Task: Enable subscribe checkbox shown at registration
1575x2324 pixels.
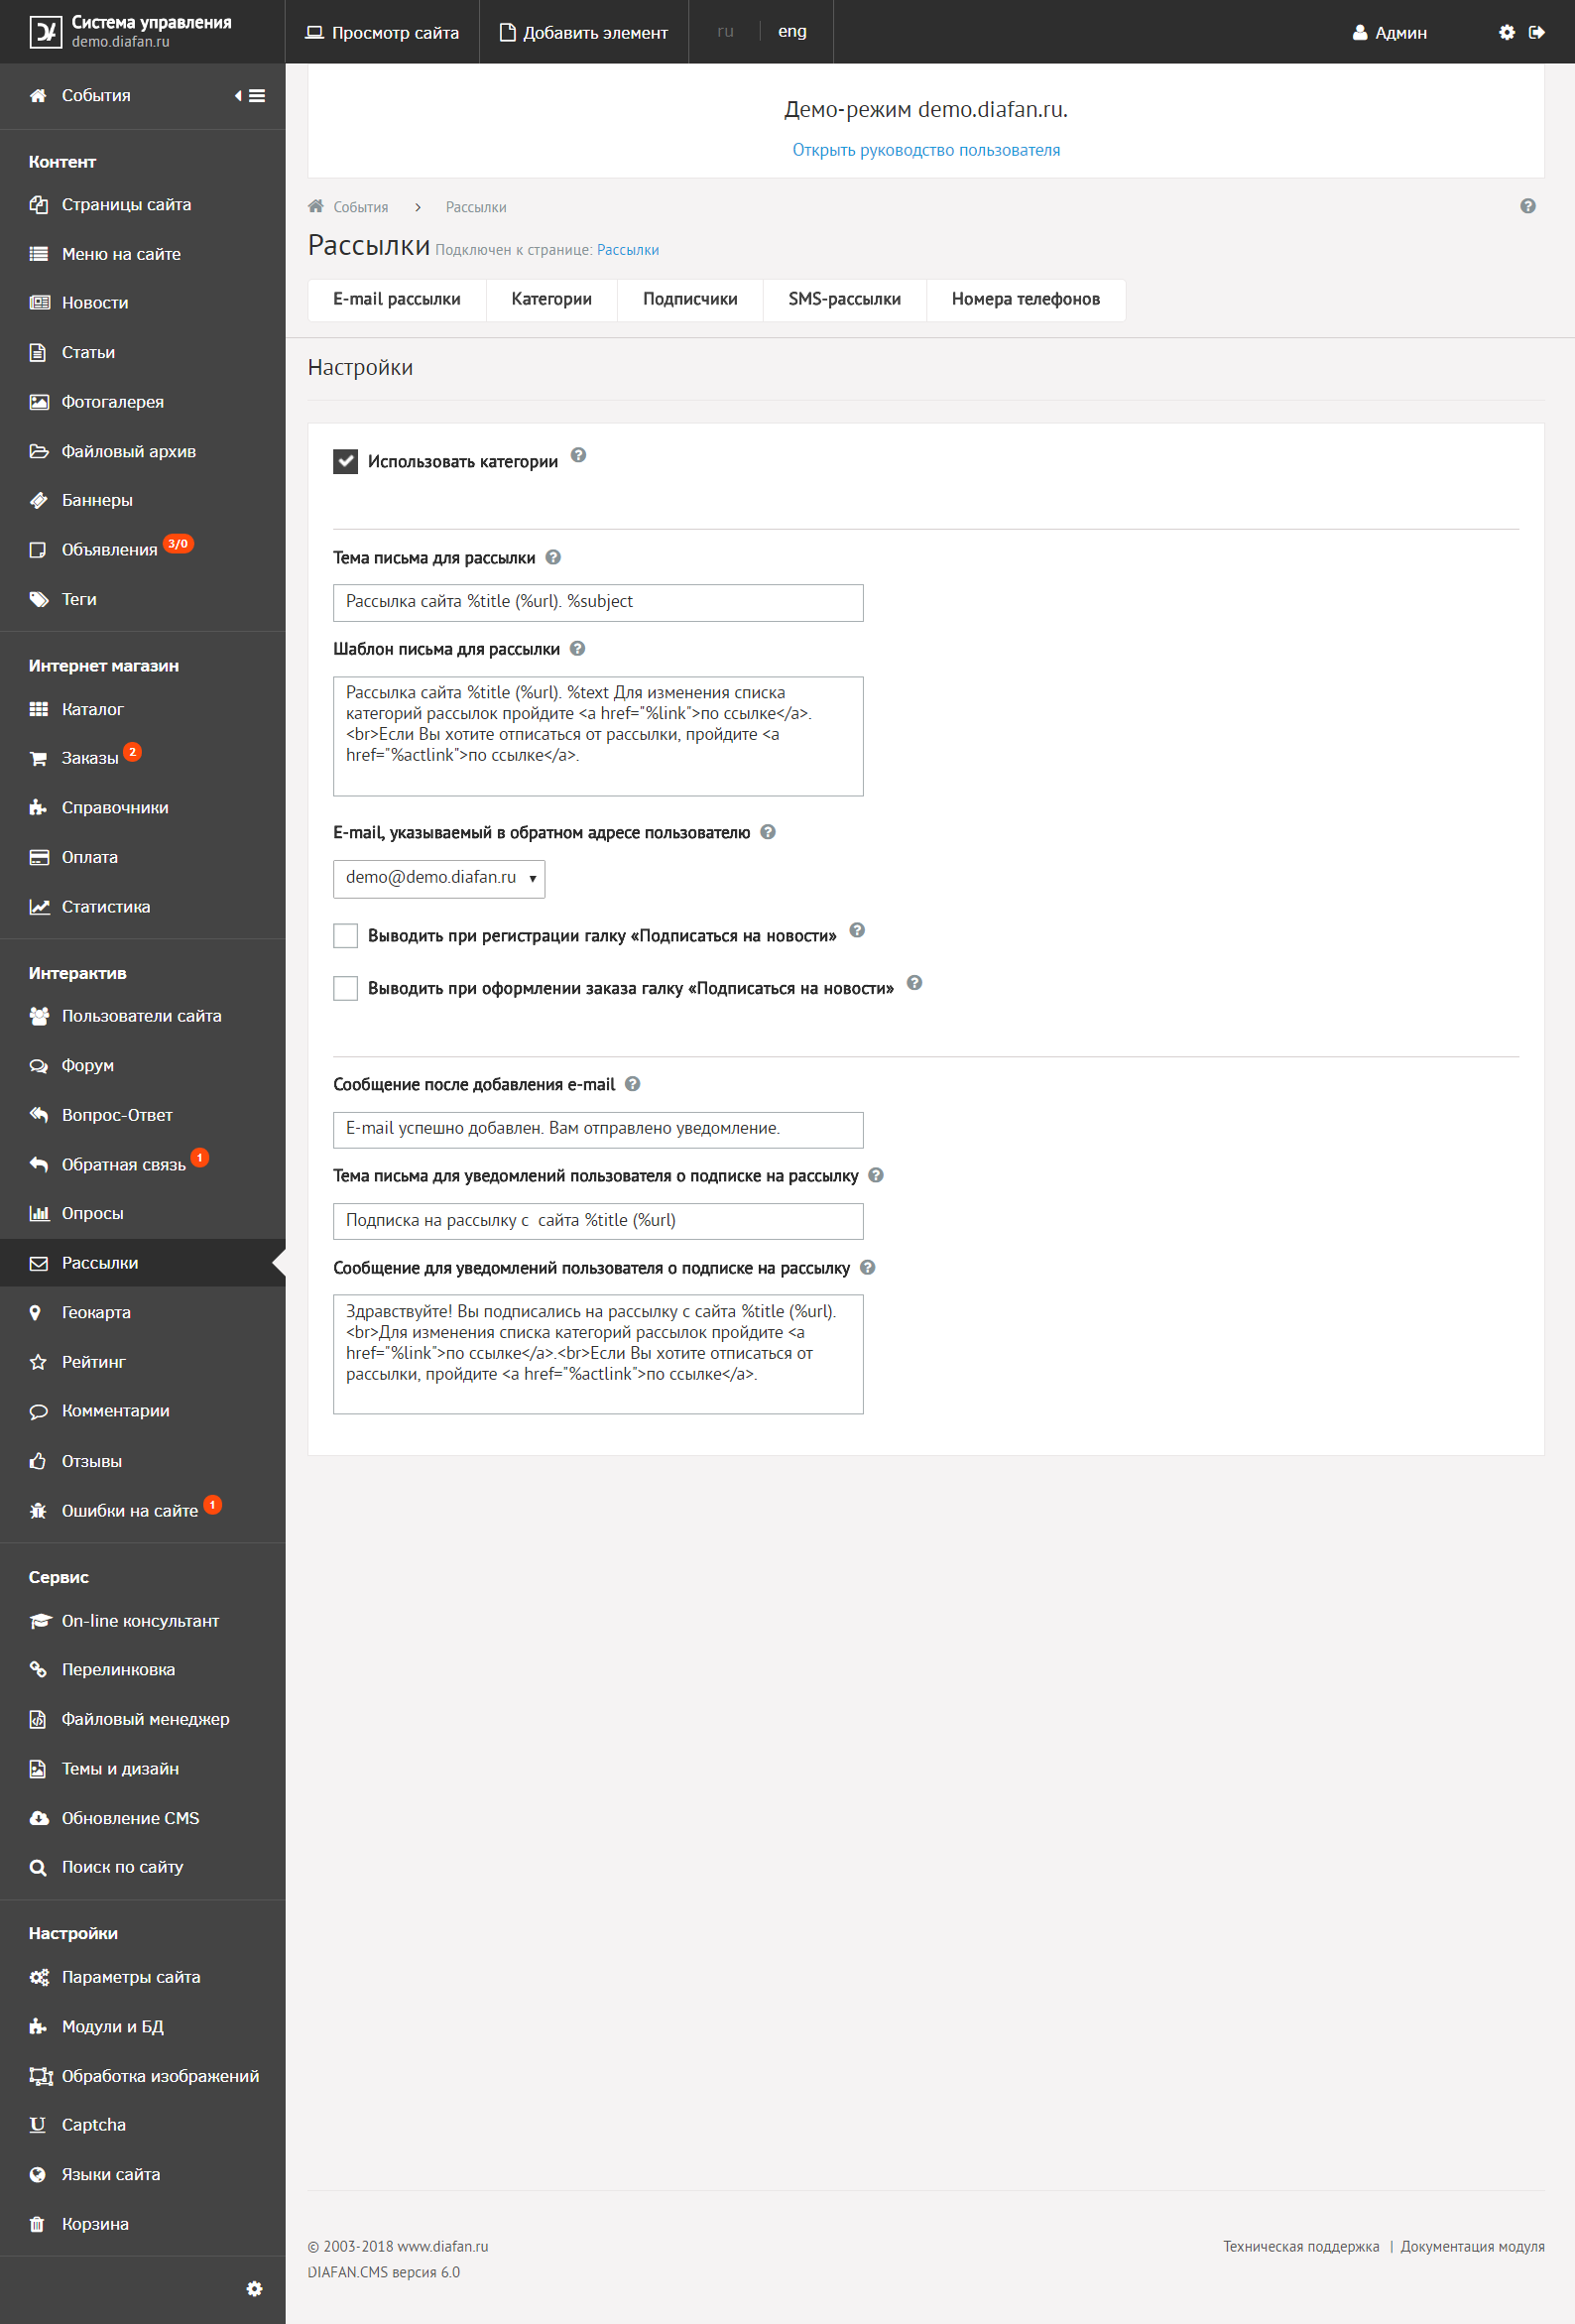Action: coord(345,935)
